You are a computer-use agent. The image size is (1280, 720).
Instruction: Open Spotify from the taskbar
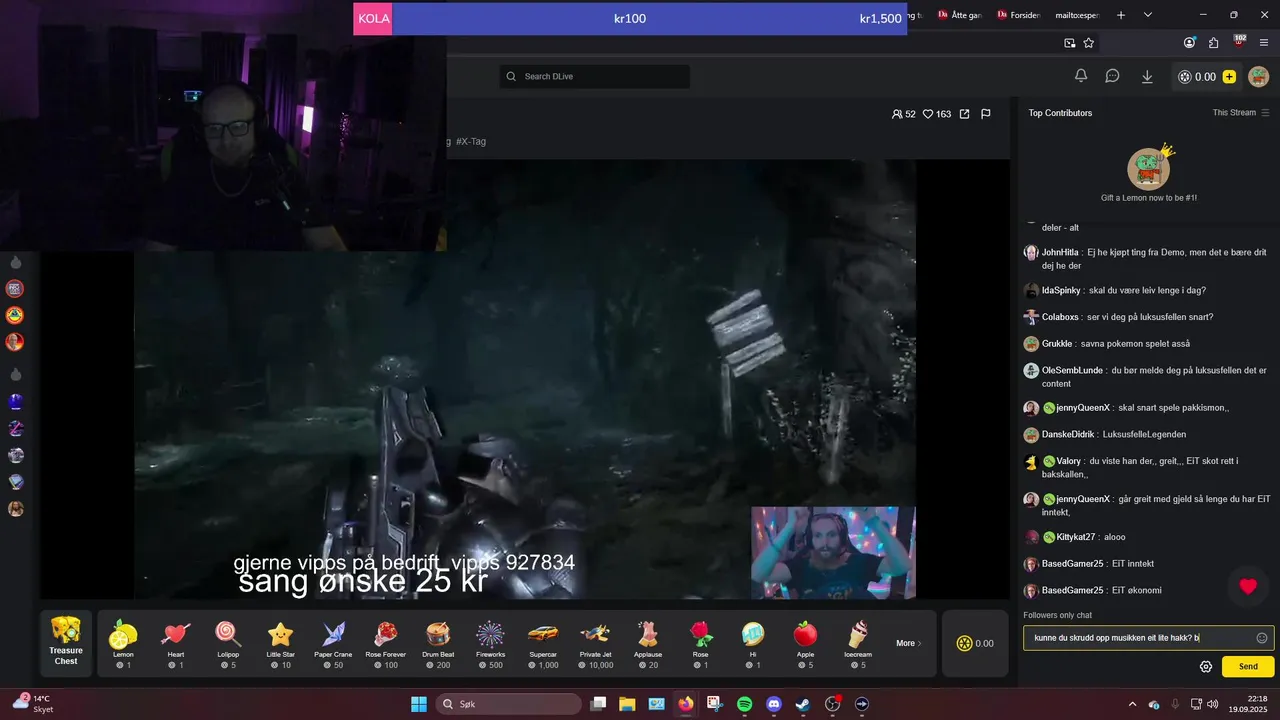[745, 704]
